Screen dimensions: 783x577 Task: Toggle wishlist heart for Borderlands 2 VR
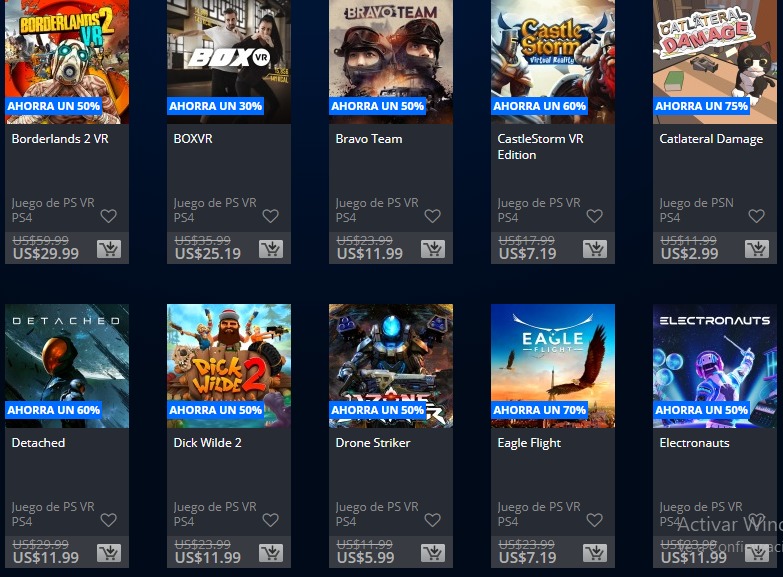pyautogui.click(x=108, y=216)
